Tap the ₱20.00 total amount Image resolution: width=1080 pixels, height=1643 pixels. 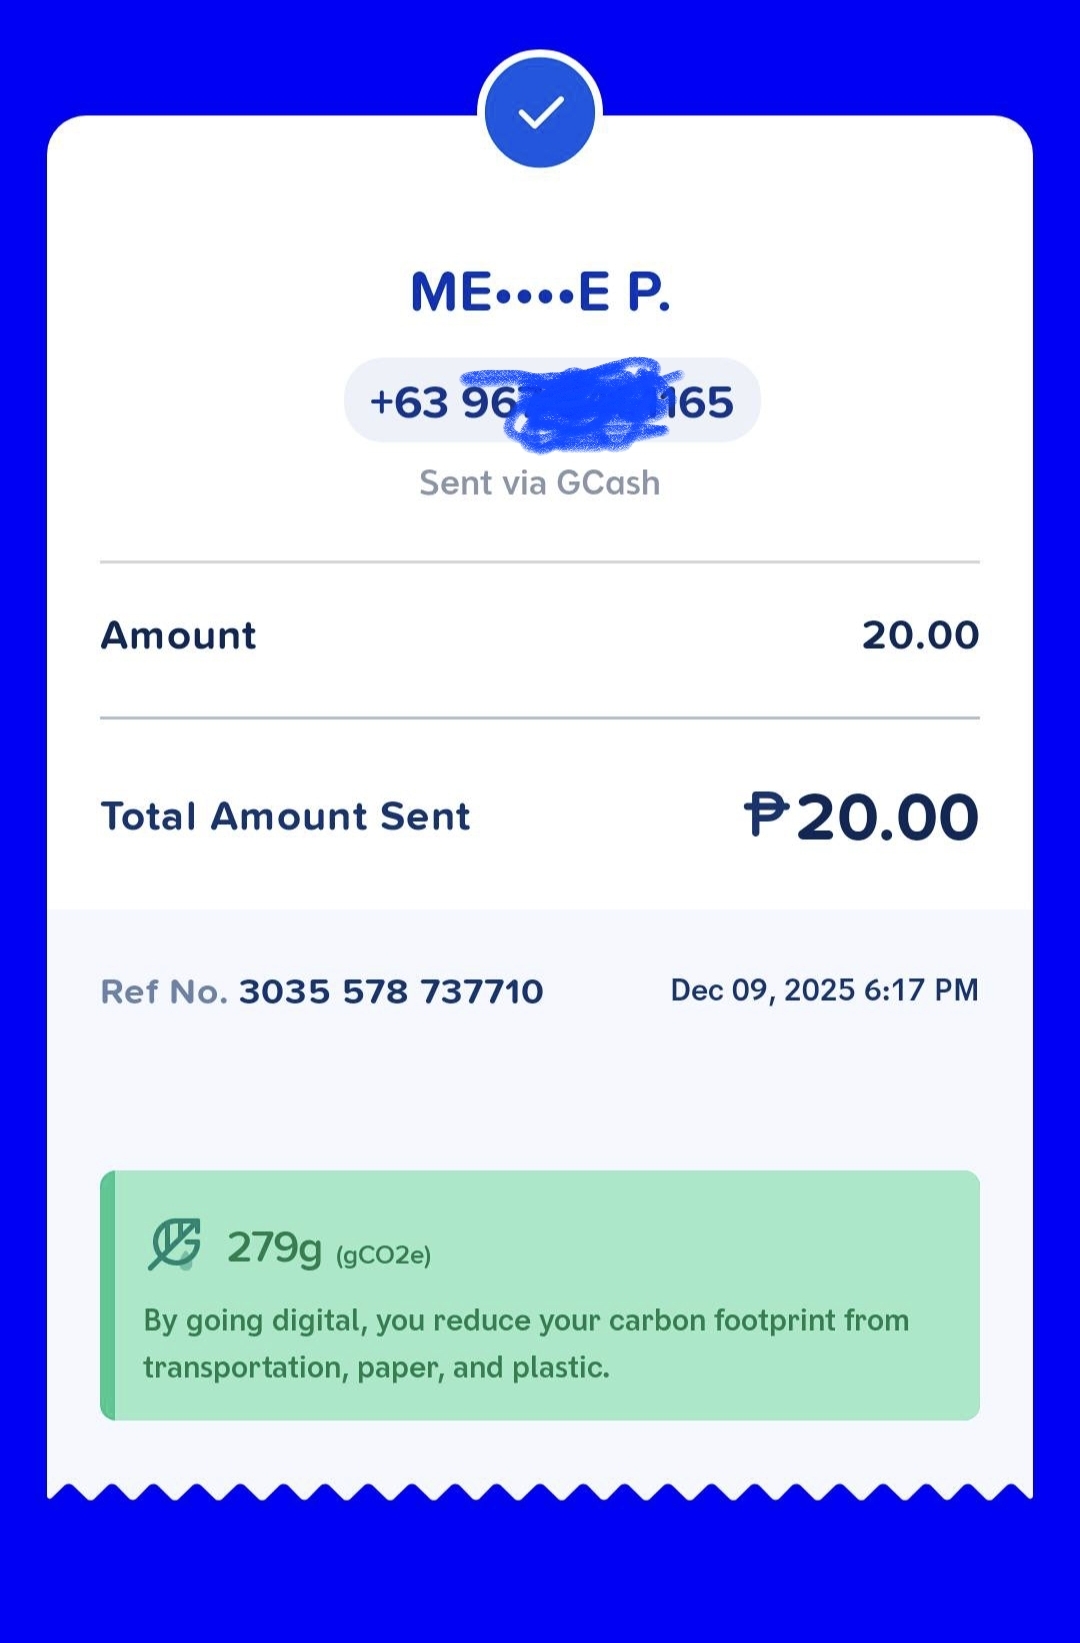pos(862,817)
